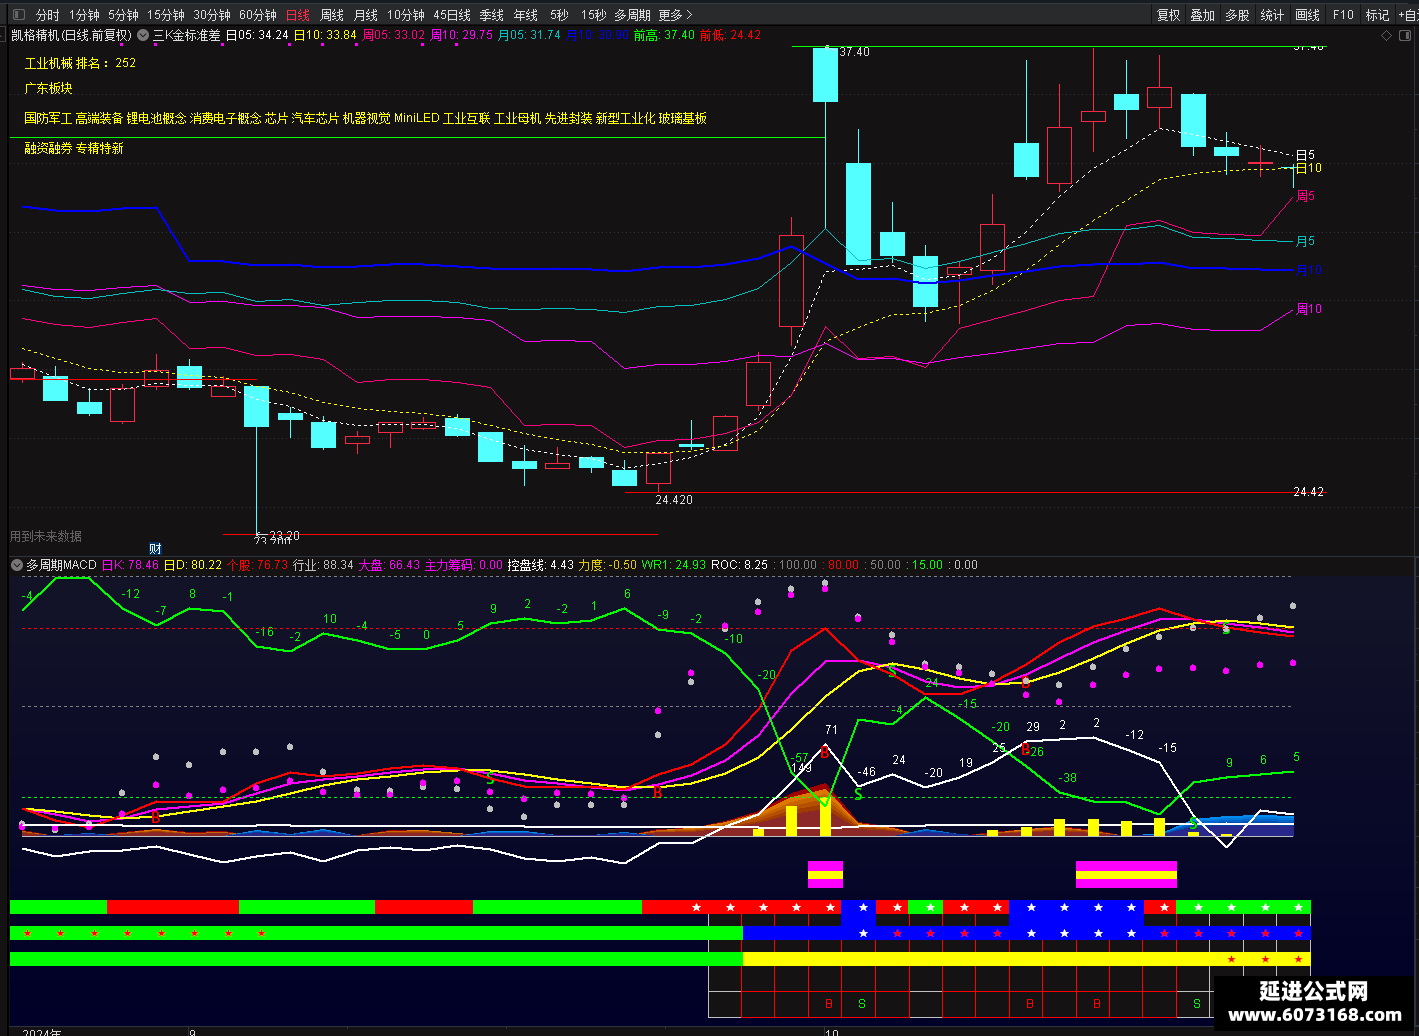Expand the main chart indicator dropdown arrow
The width and height of the screenshot is (1419, 1036).
tap(143, 35)
